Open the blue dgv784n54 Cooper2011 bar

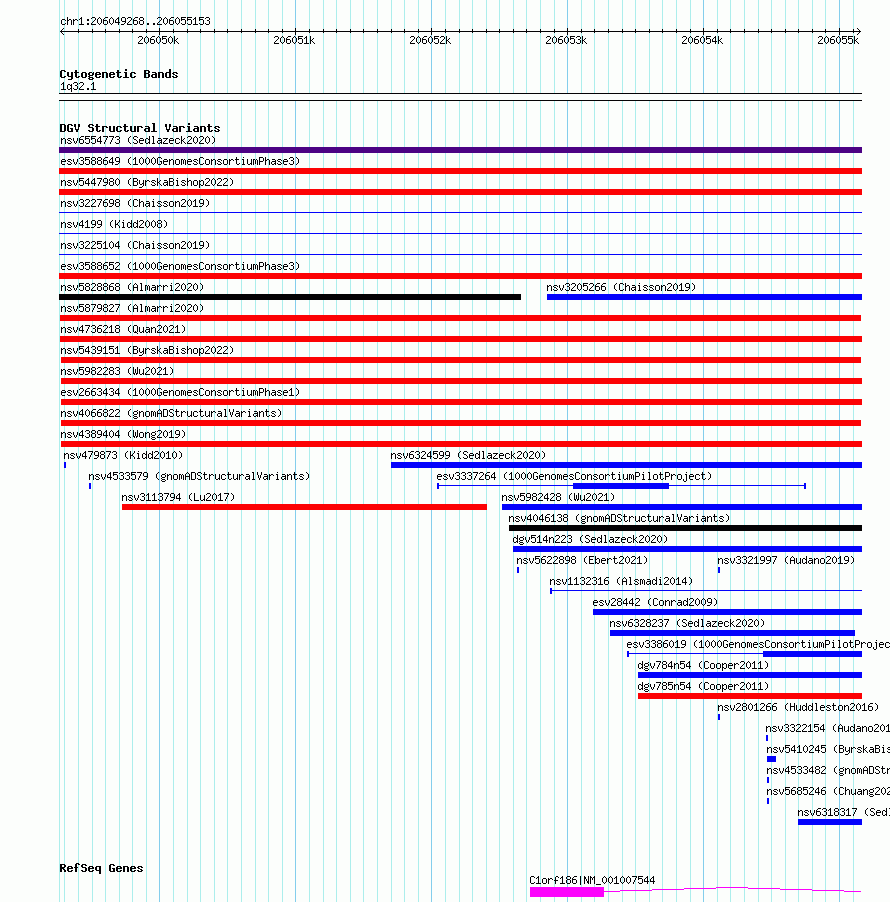(x=750, y=675)
